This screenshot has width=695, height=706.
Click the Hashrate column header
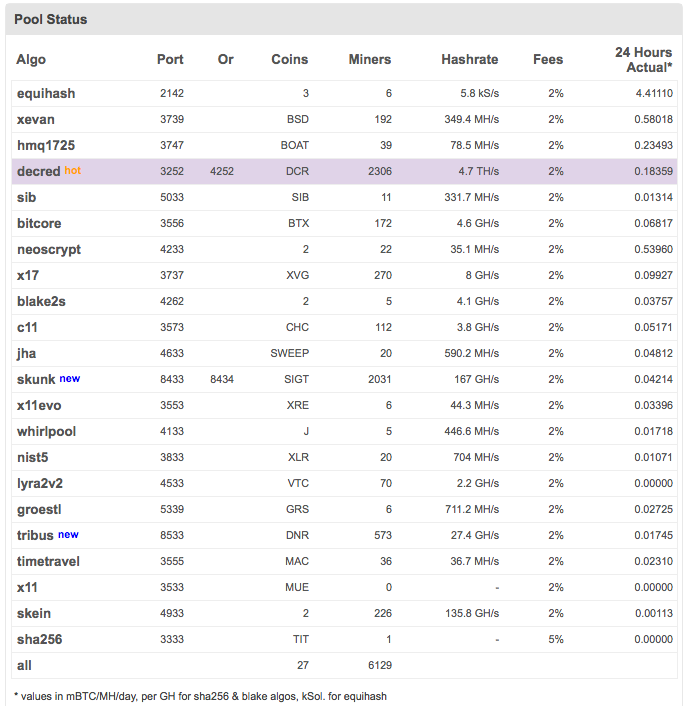pos(469,59)
